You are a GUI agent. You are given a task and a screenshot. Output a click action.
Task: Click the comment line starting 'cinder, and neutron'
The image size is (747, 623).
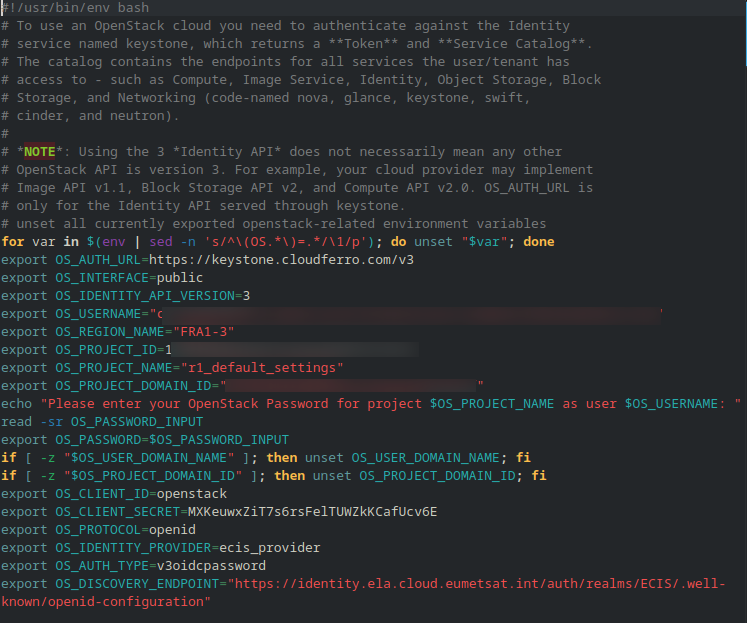coord(91,116)
